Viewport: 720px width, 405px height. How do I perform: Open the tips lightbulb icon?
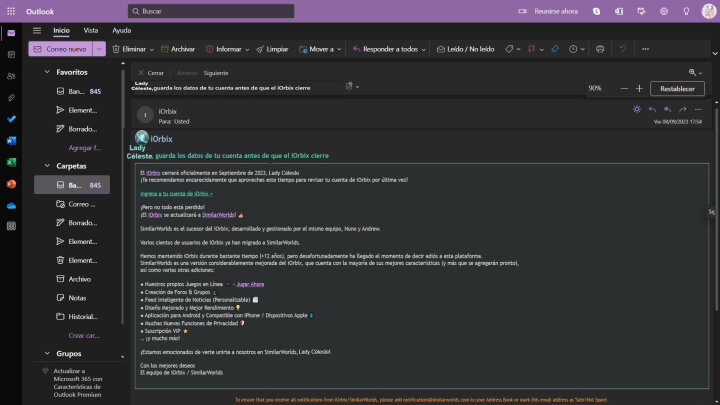(686, 11)
